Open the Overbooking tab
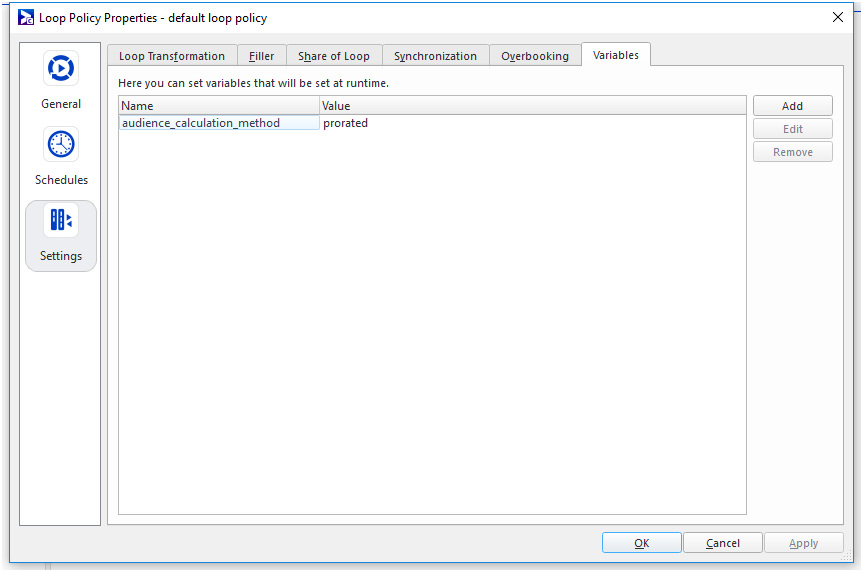This screenshot has height=572, width=863. click(535, 56)
